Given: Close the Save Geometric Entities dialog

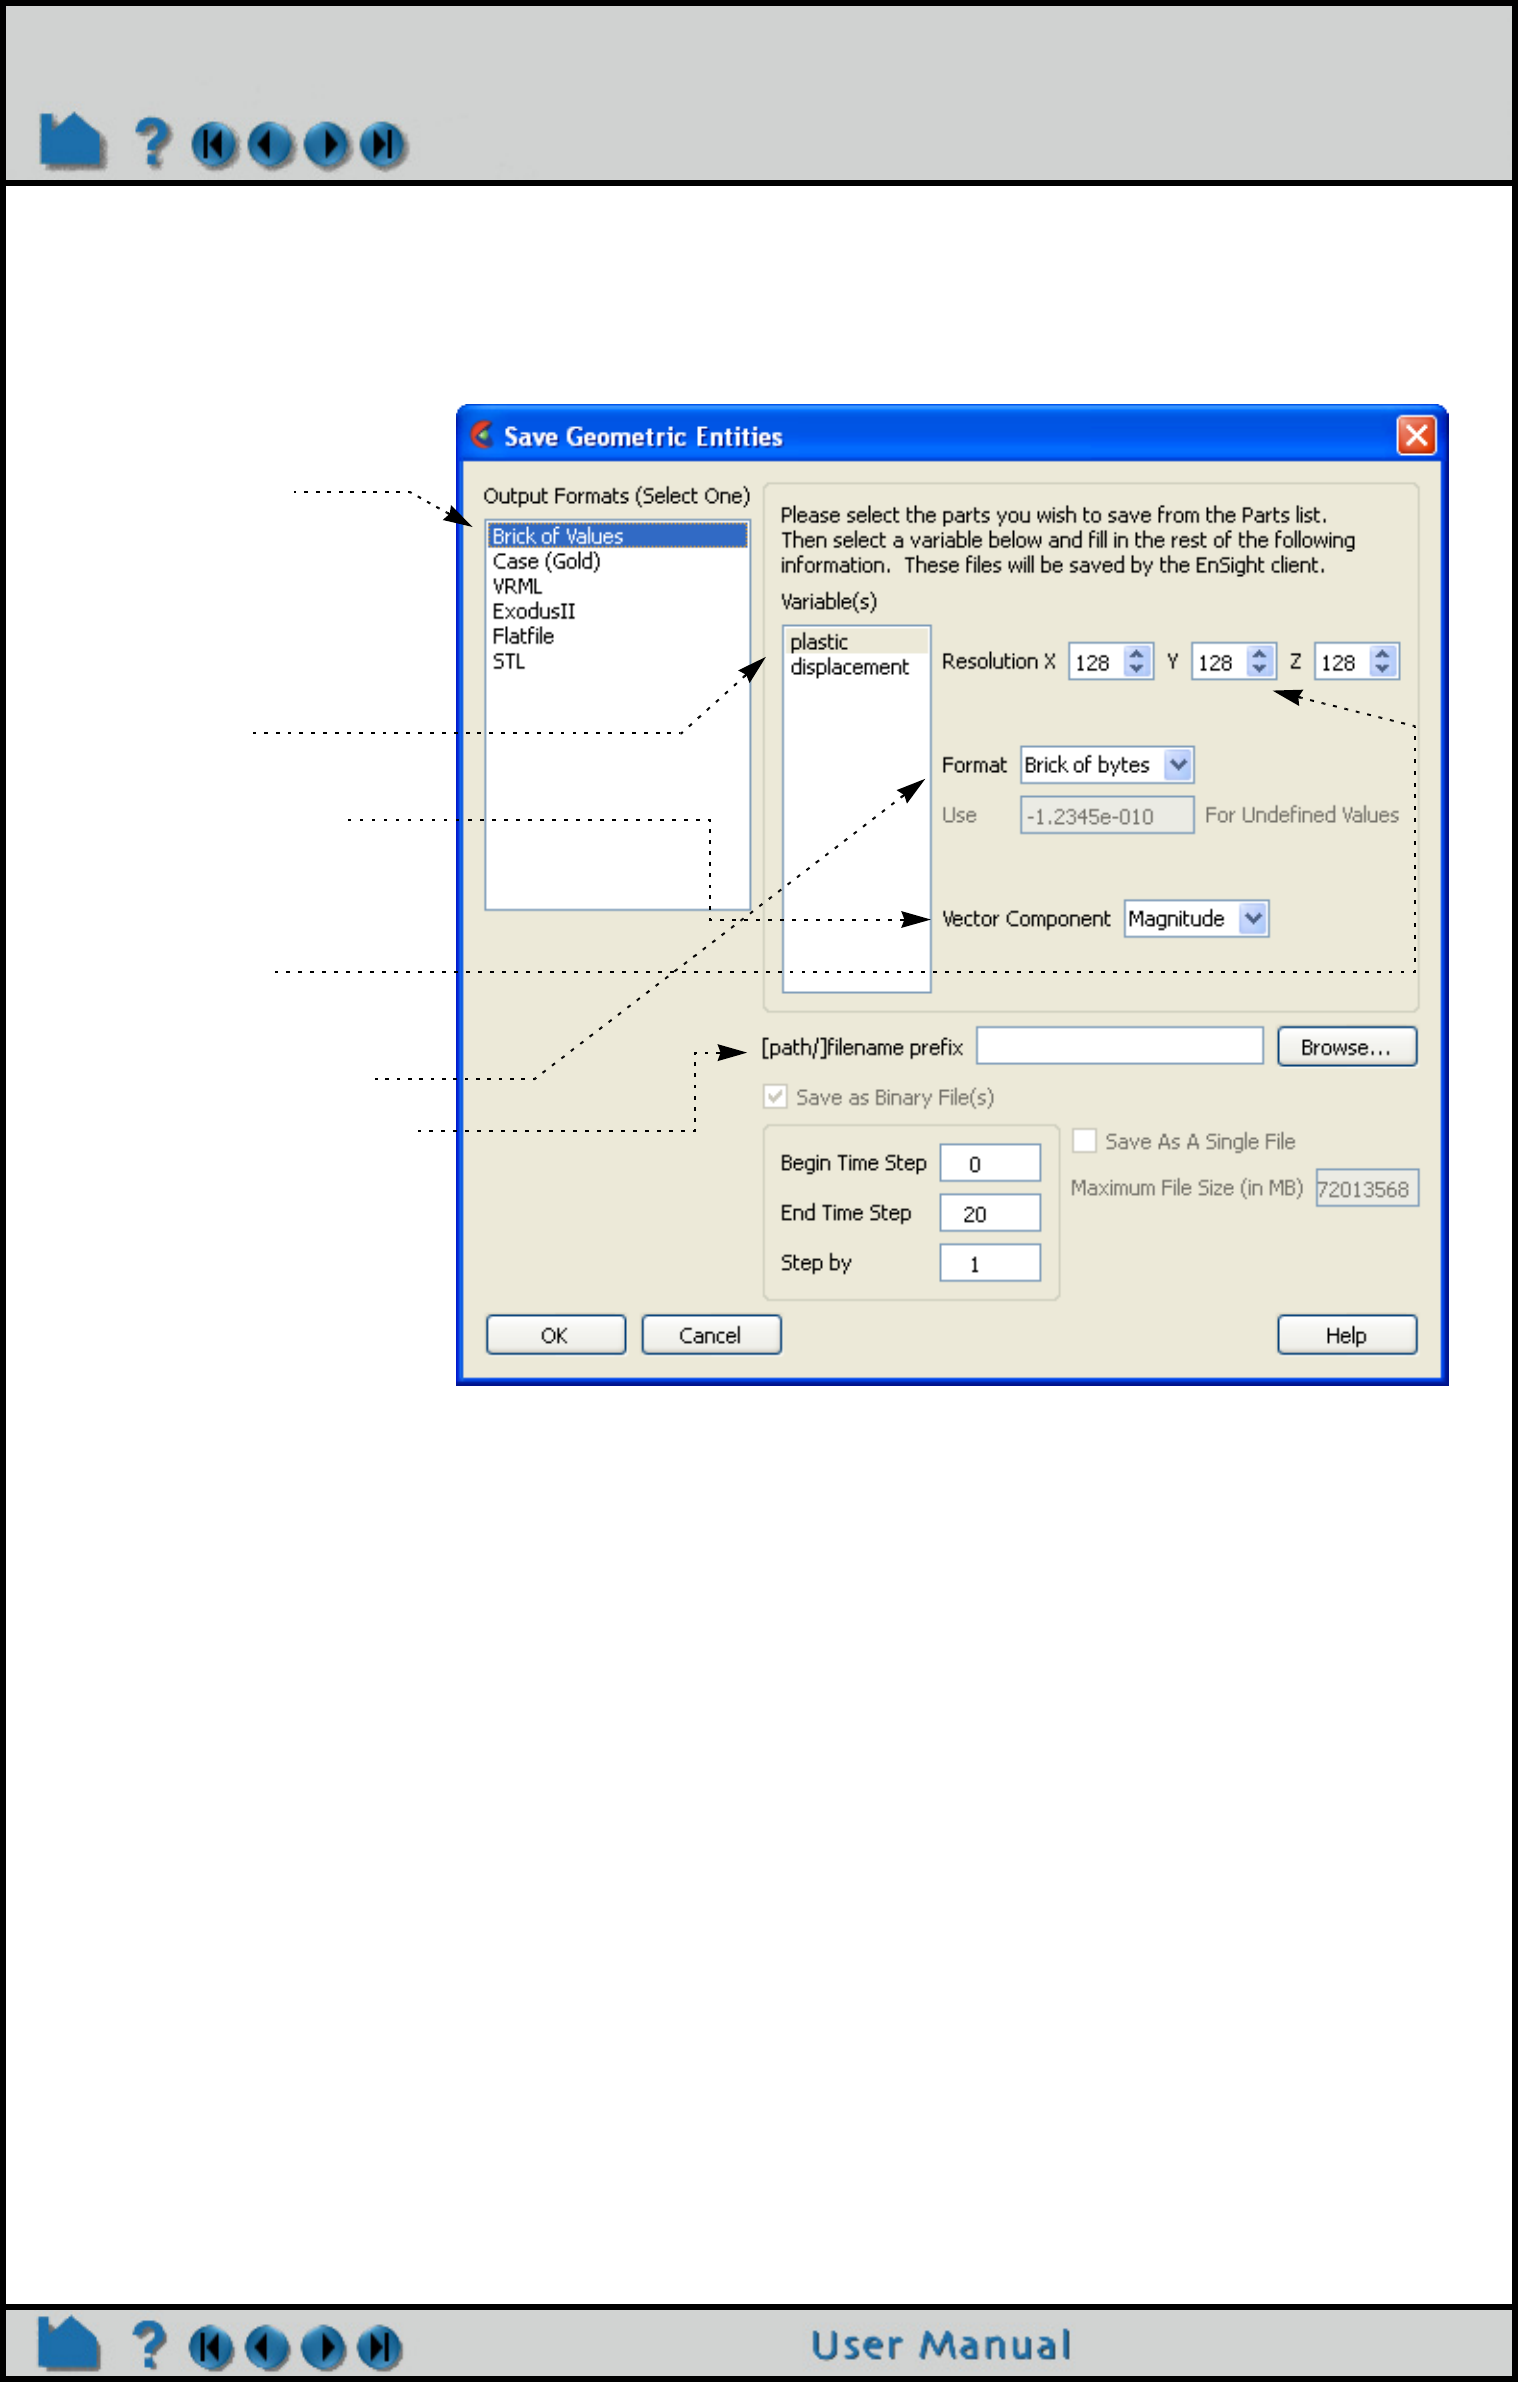Looking at the screenshot, I should 1416,435.
